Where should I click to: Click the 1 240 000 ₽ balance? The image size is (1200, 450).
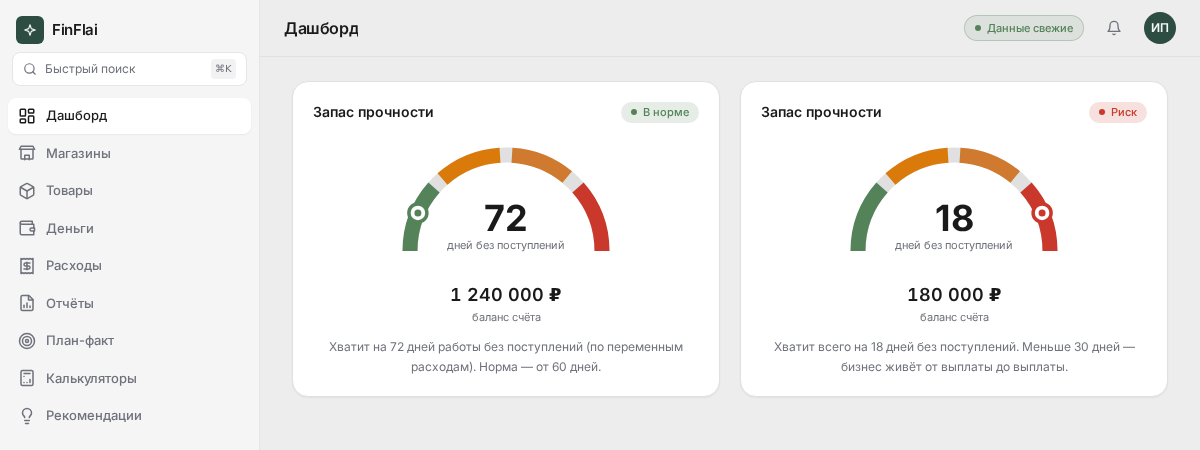[x=506, y=295]
